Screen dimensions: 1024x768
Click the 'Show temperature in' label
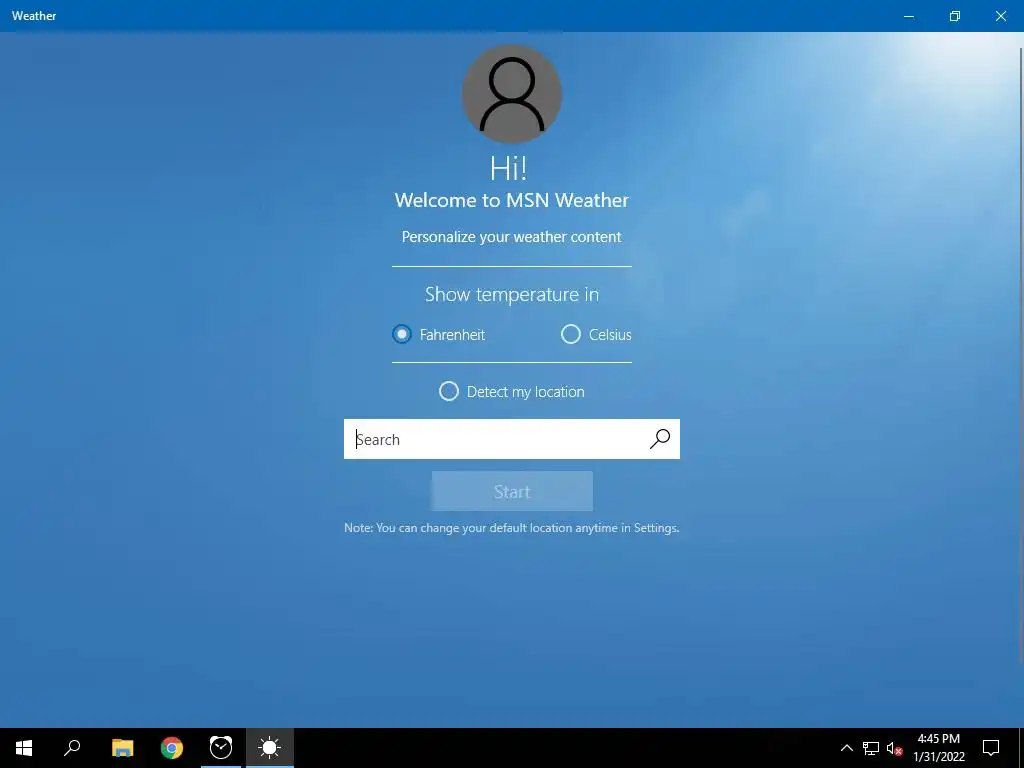511,295
